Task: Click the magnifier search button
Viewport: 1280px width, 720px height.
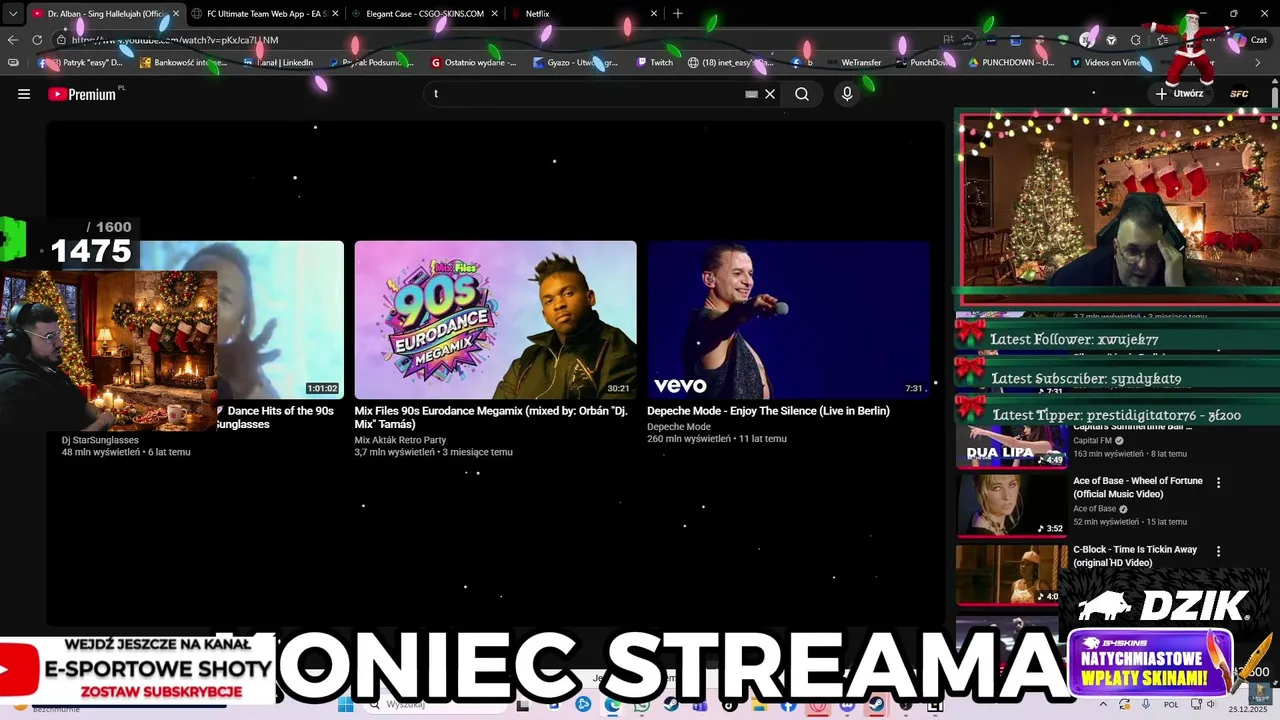Action: (x=802, y=94)
